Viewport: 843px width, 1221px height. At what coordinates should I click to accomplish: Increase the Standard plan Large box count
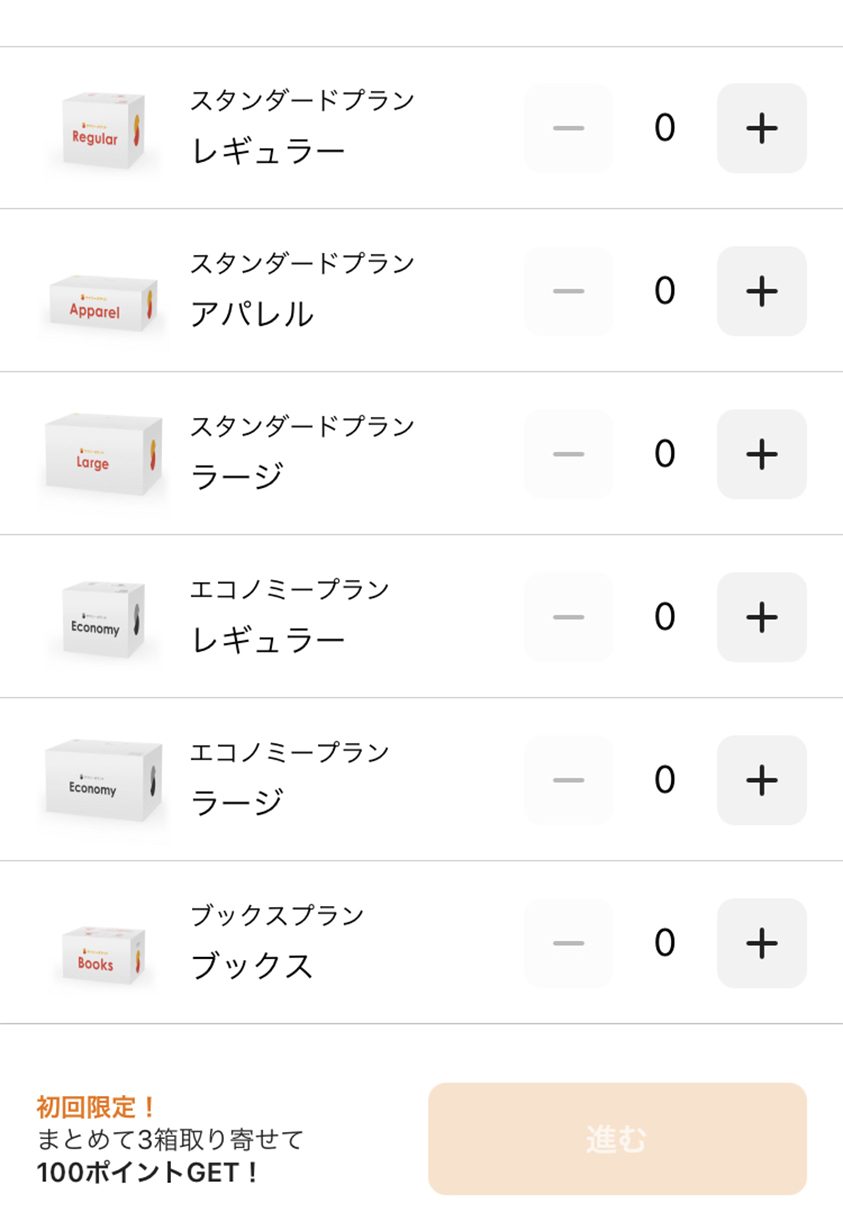(x=761, y=454)
